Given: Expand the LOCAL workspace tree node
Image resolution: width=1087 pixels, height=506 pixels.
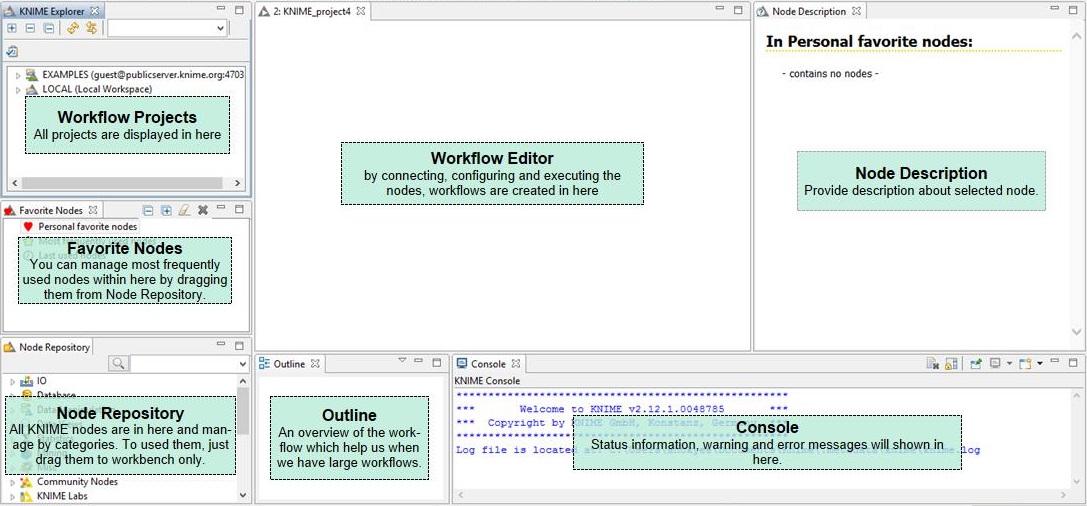Looking at the screenshot, I should click(x=18, y=89).
